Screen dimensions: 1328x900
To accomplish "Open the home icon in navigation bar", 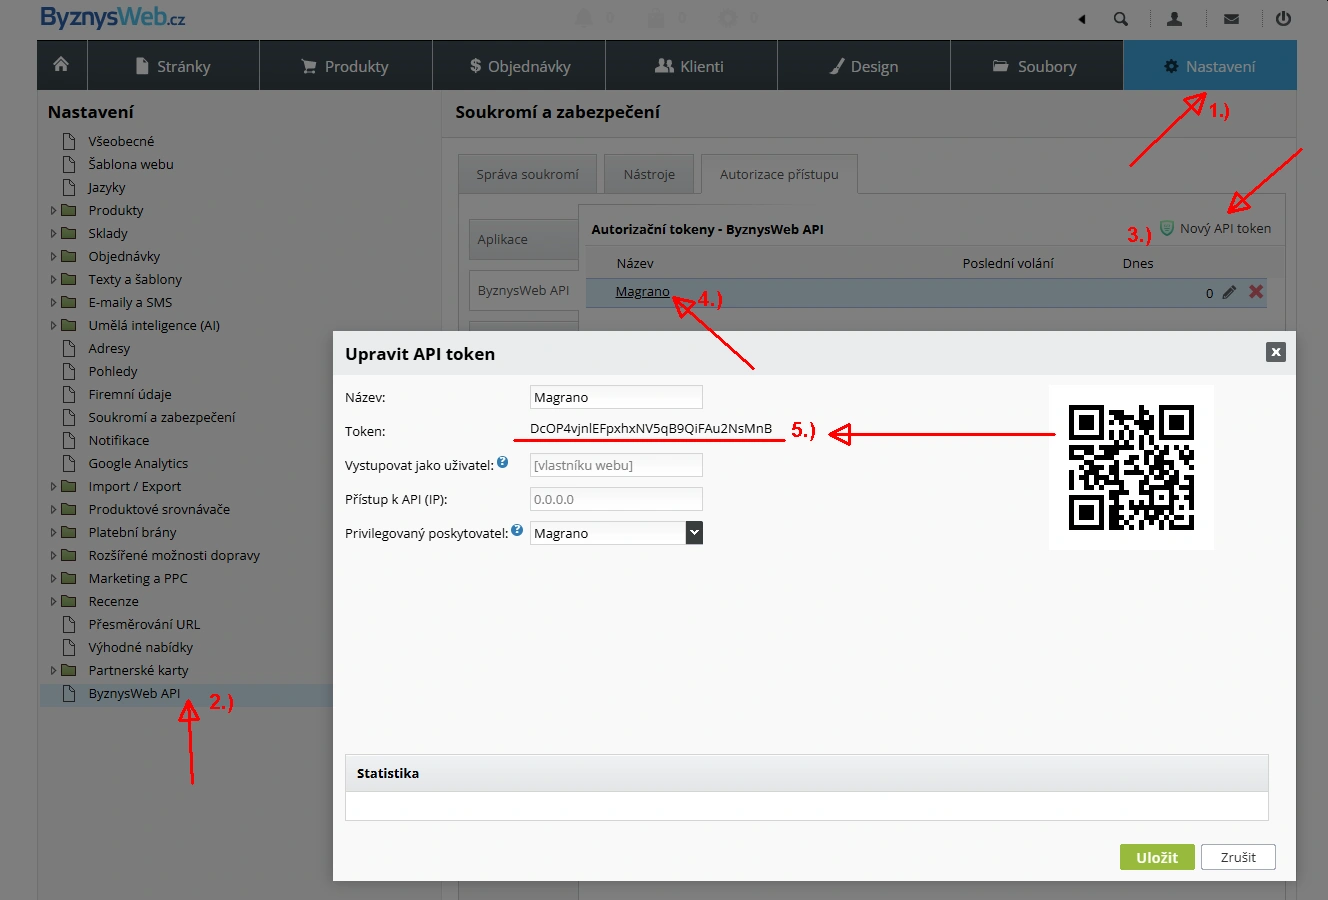I will click(x=61, y=65).
